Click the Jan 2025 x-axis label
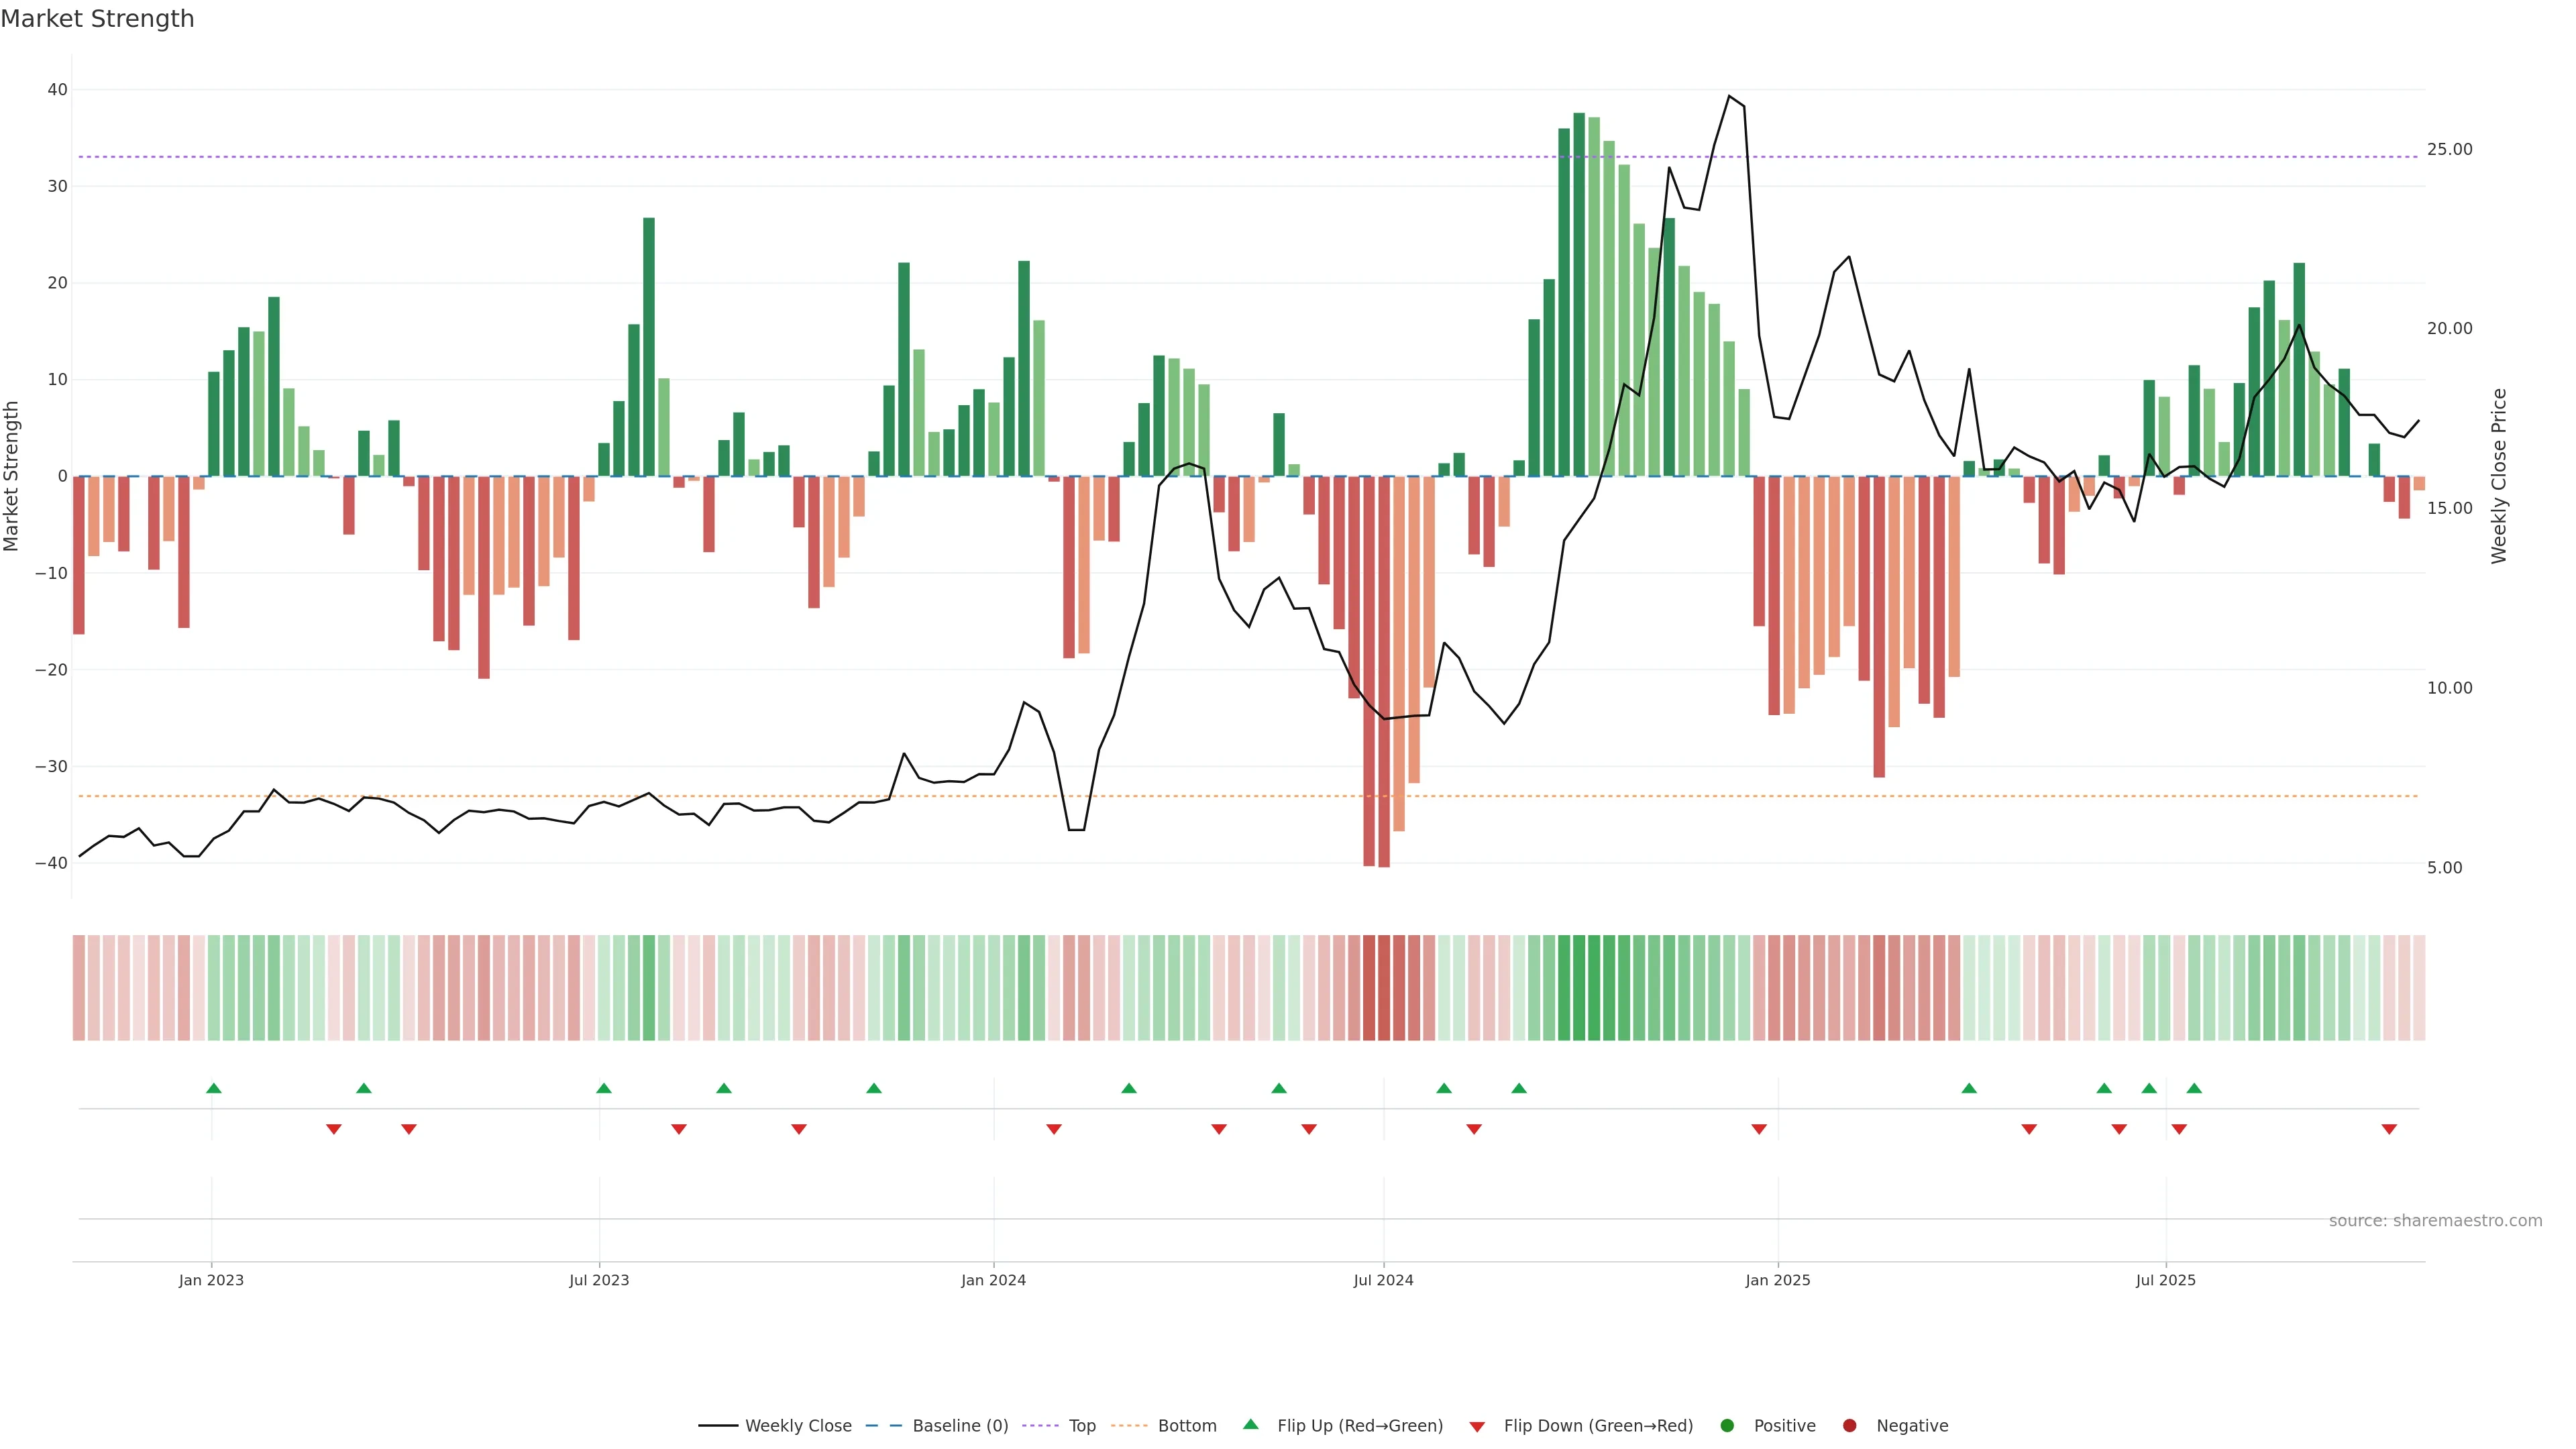 (x=1777, y=1280)
